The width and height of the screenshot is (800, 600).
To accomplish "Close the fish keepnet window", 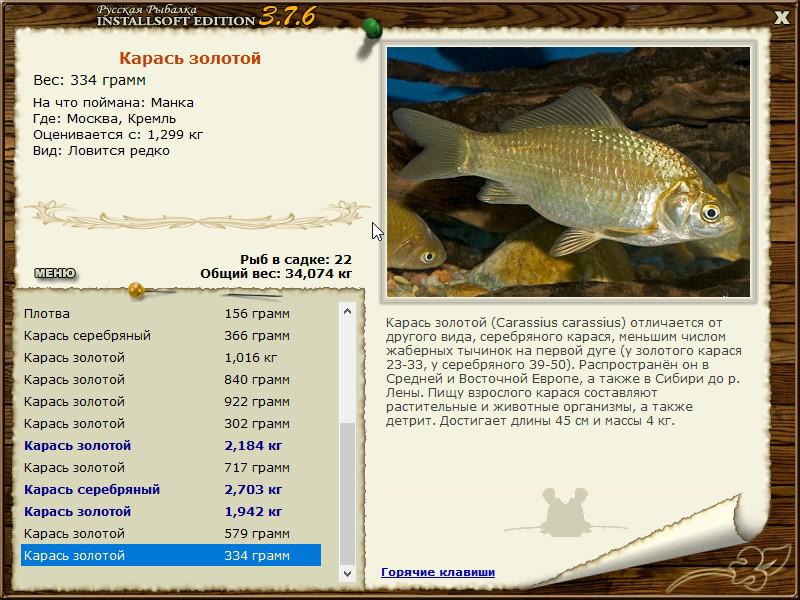I will (x=782, y=18).
